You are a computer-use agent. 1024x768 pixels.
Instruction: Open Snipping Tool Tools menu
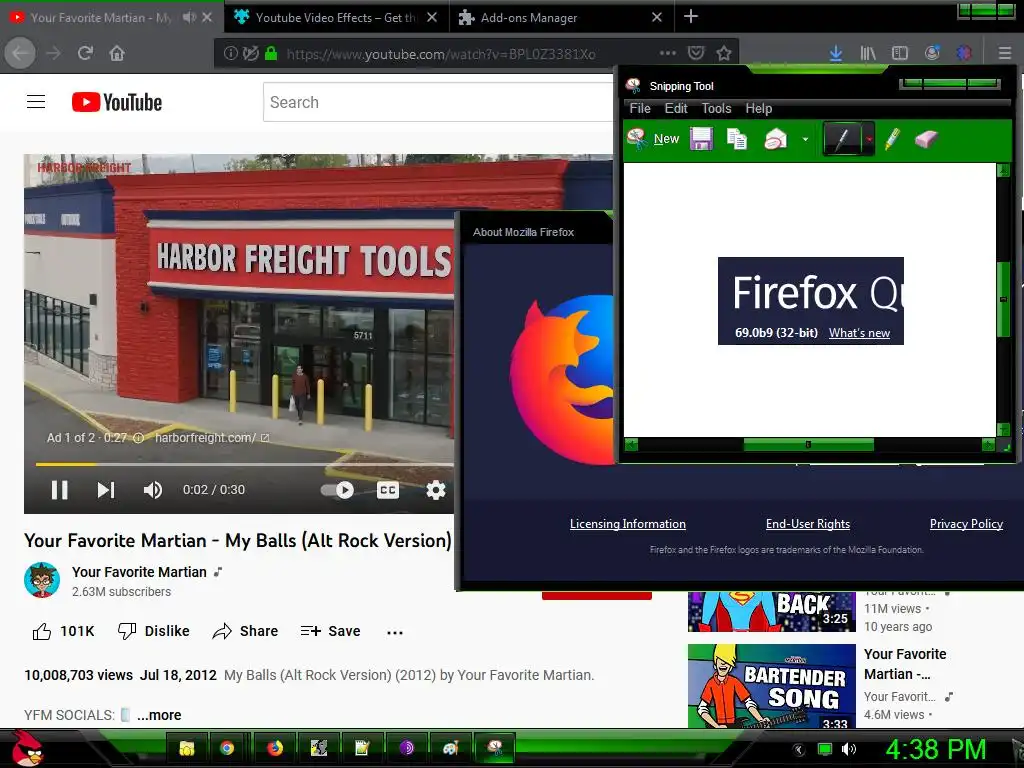(x=716, y=108)
